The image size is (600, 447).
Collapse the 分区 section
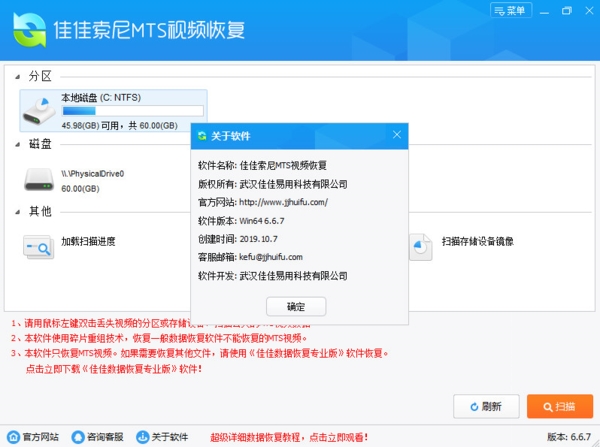tap(18, 77)
